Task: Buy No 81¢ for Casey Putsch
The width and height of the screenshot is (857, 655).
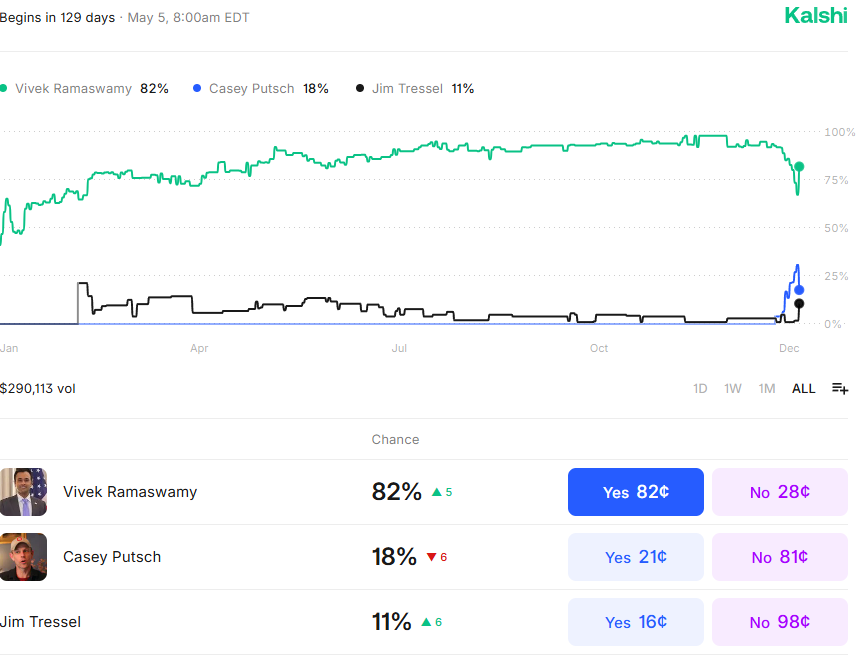Action: tap(780, 557)
